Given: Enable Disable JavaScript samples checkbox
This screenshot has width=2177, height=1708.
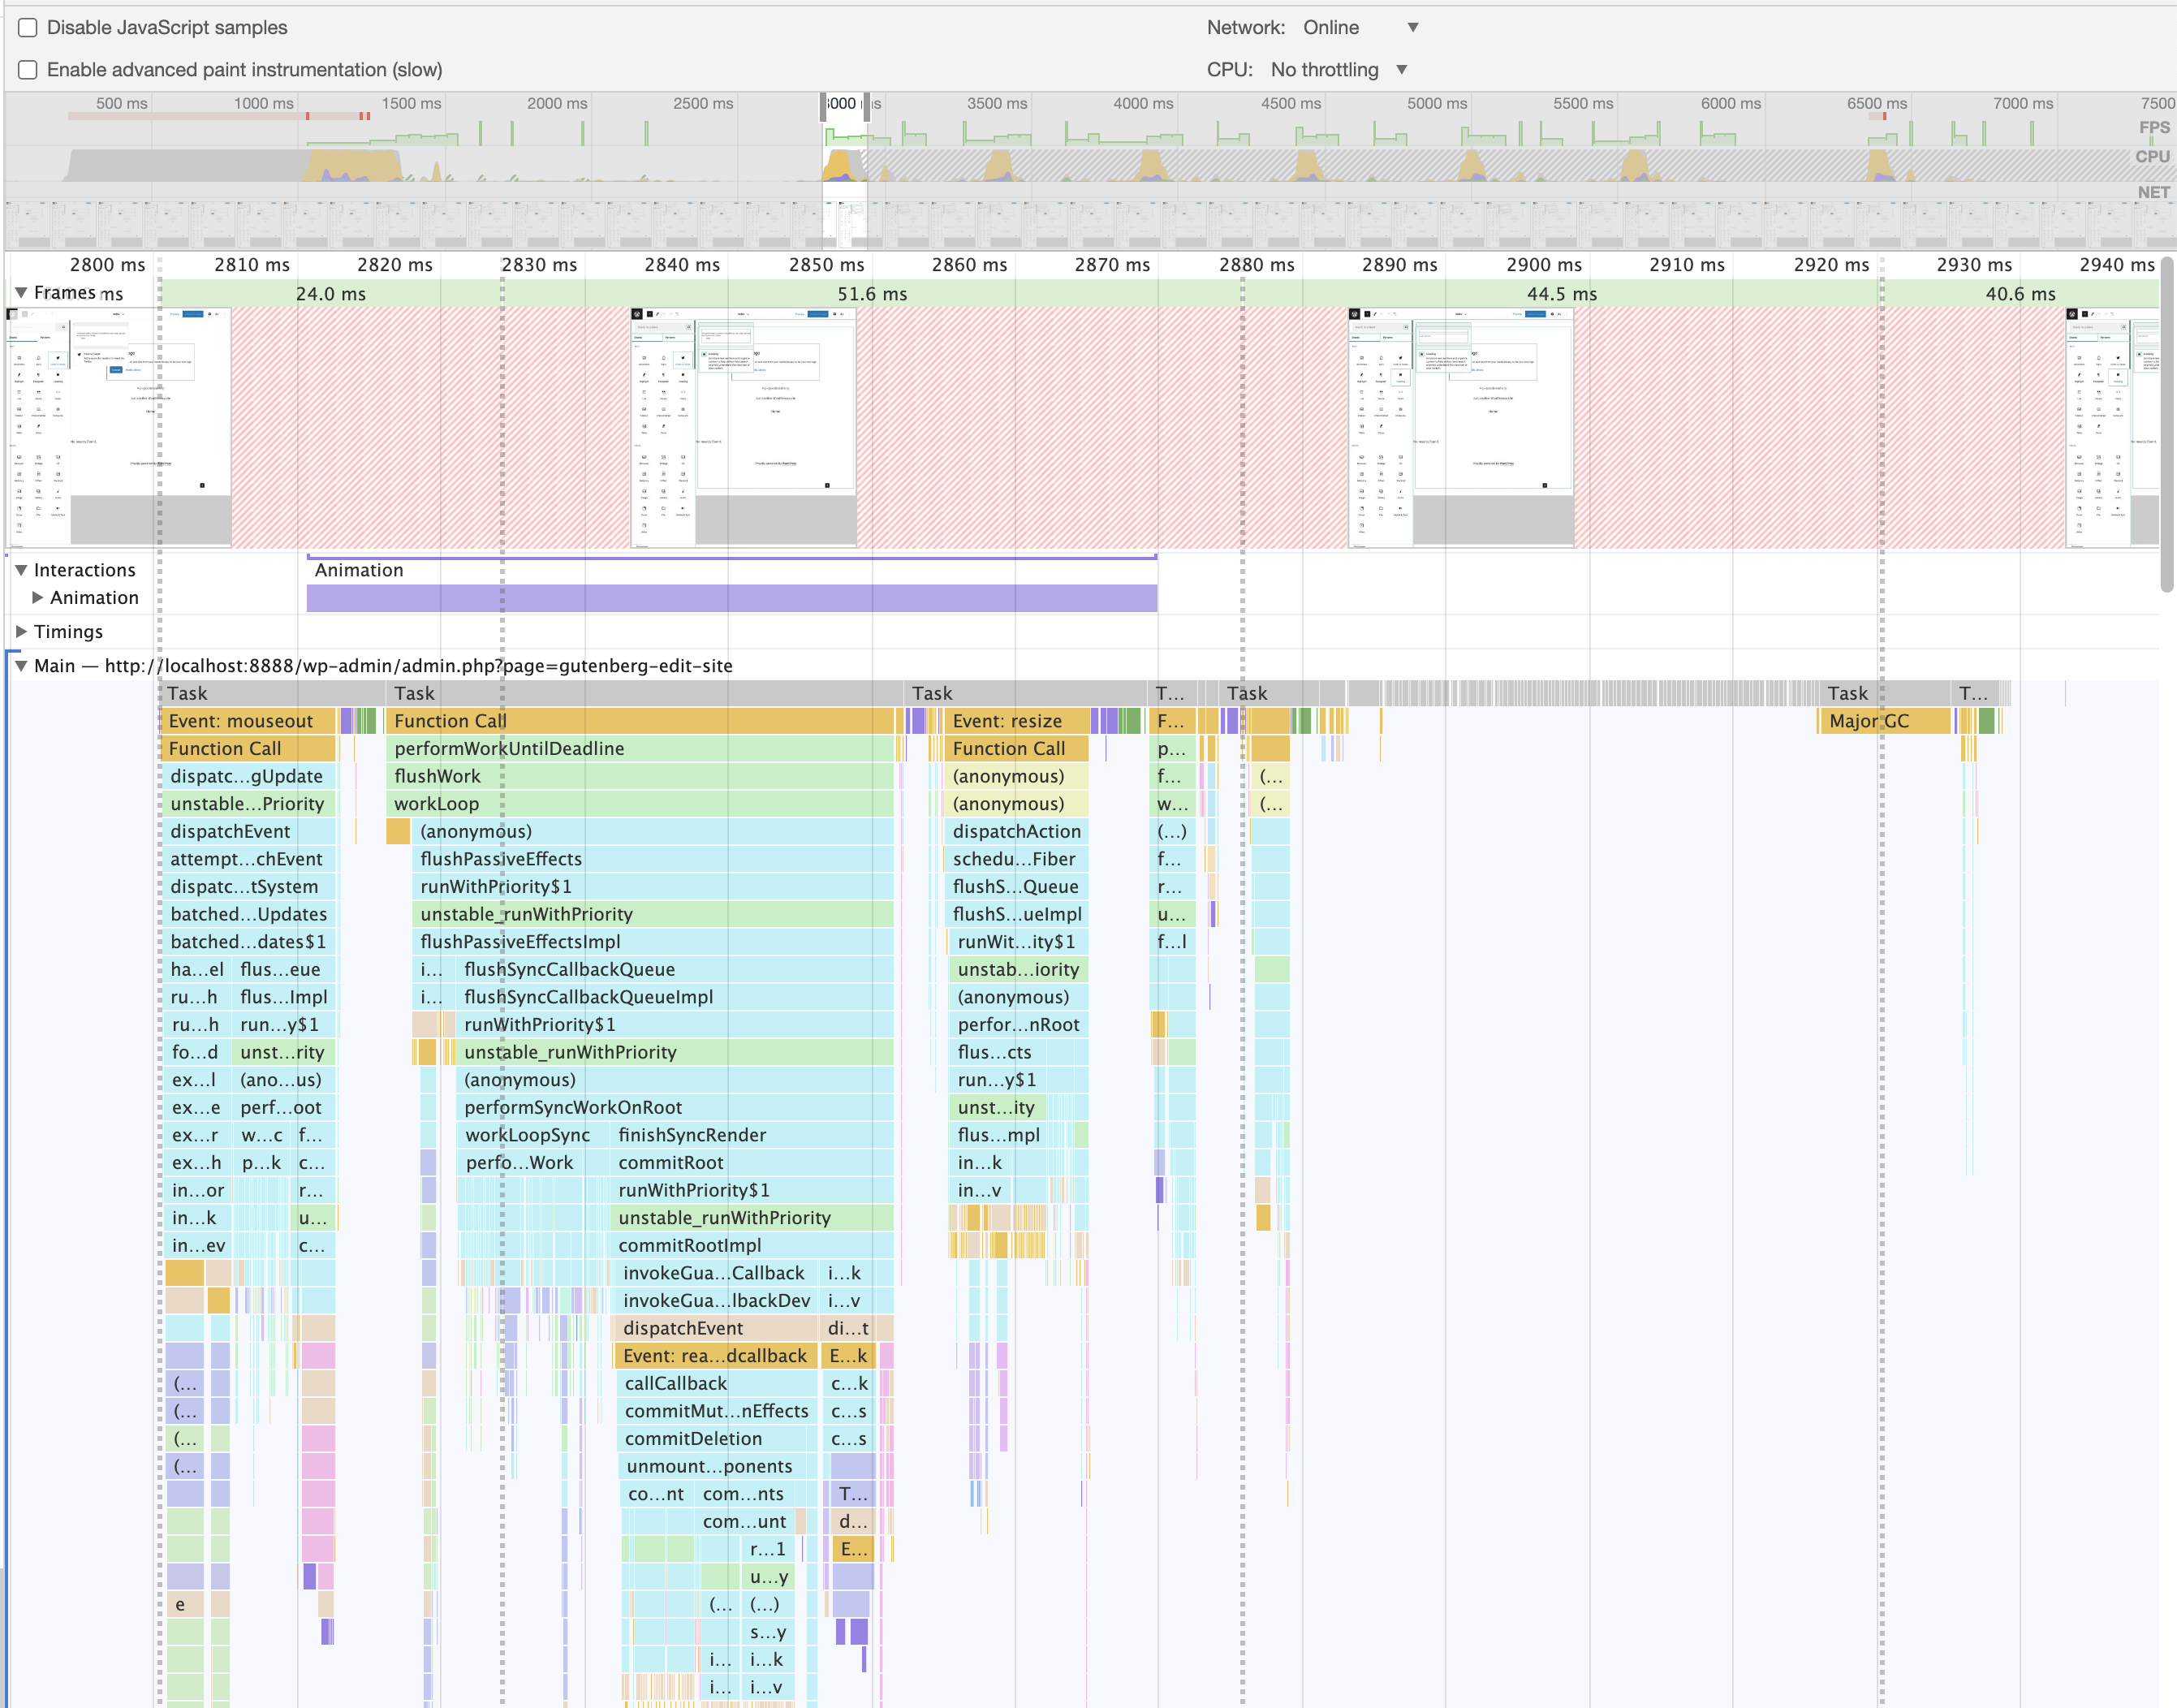Looking at the screenshot, I should pyautogui.click(x=28, y=28).
